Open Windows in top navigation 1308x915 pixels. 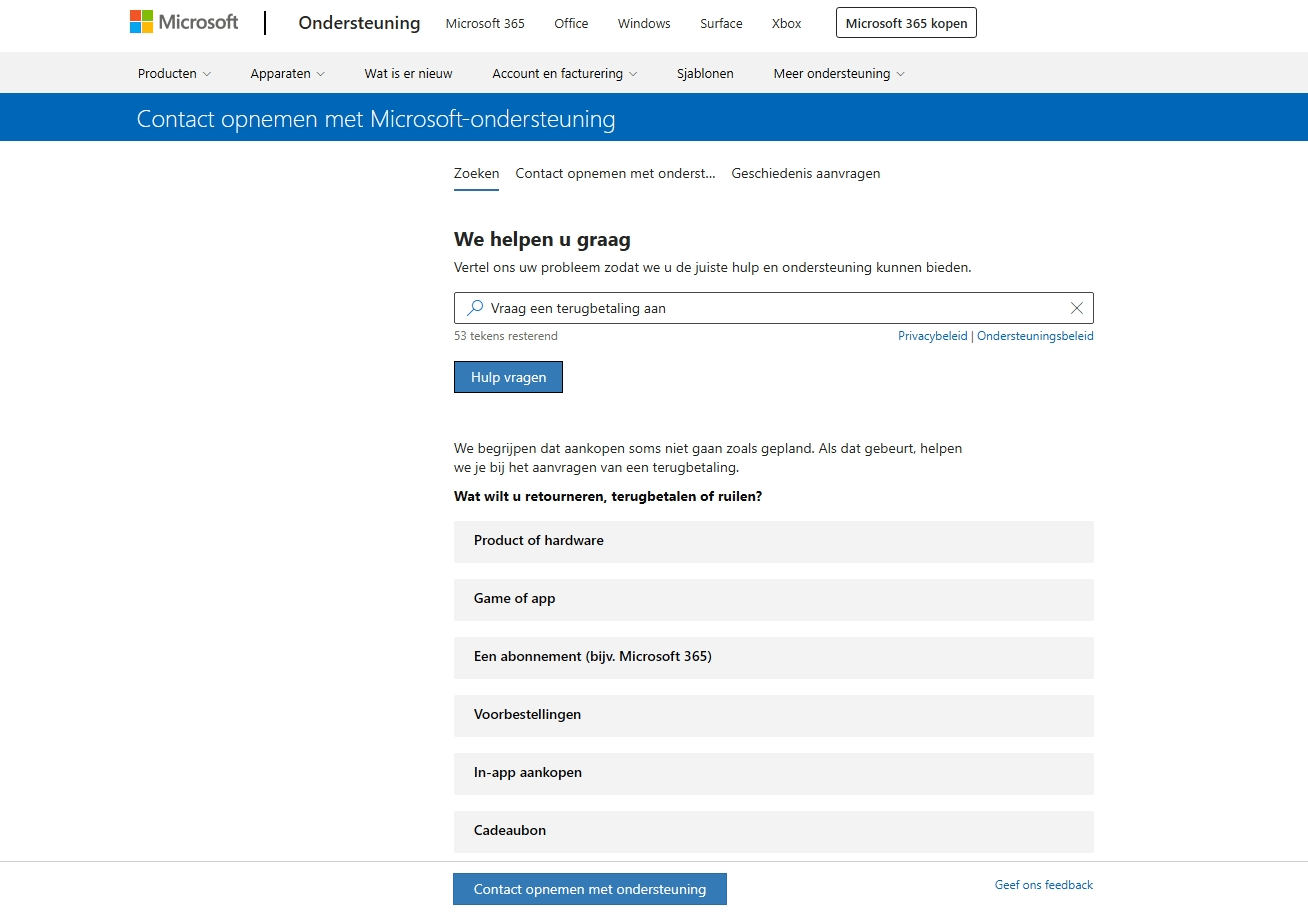[644, 23]
